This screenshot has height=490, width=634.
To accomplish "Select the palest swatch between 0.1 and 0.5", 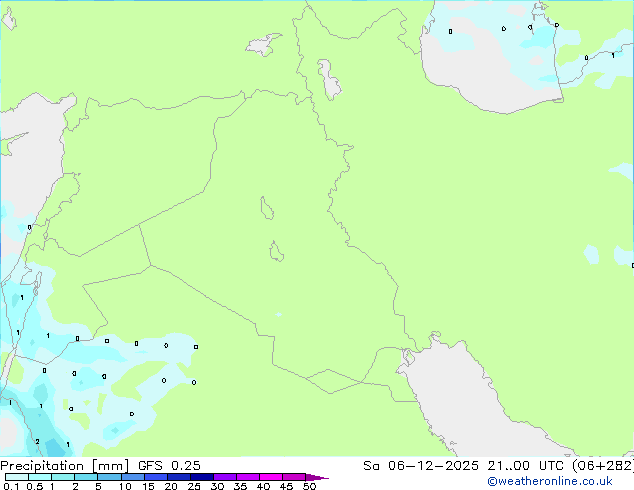I will click(17, 477).
